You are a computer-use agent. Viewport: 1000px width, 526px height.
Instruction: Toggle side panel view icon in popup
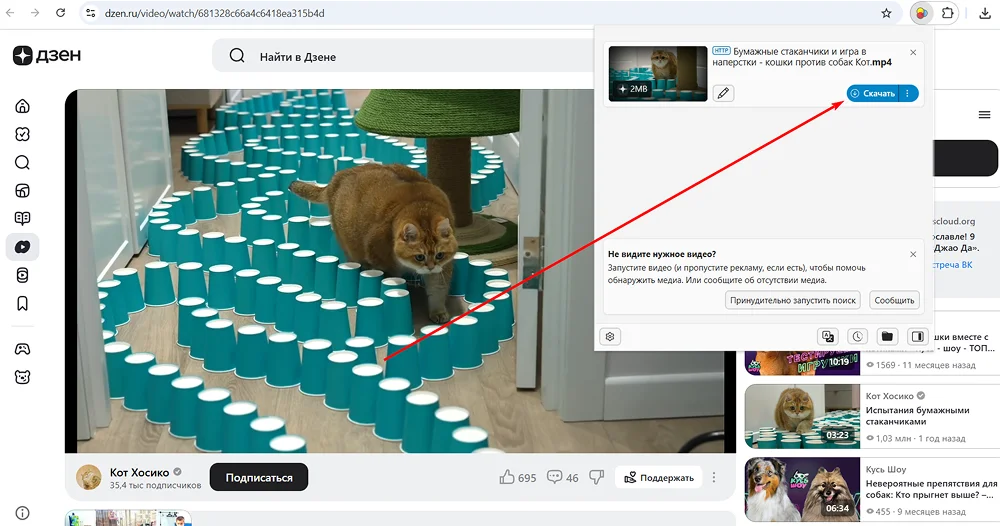(916, 336)
